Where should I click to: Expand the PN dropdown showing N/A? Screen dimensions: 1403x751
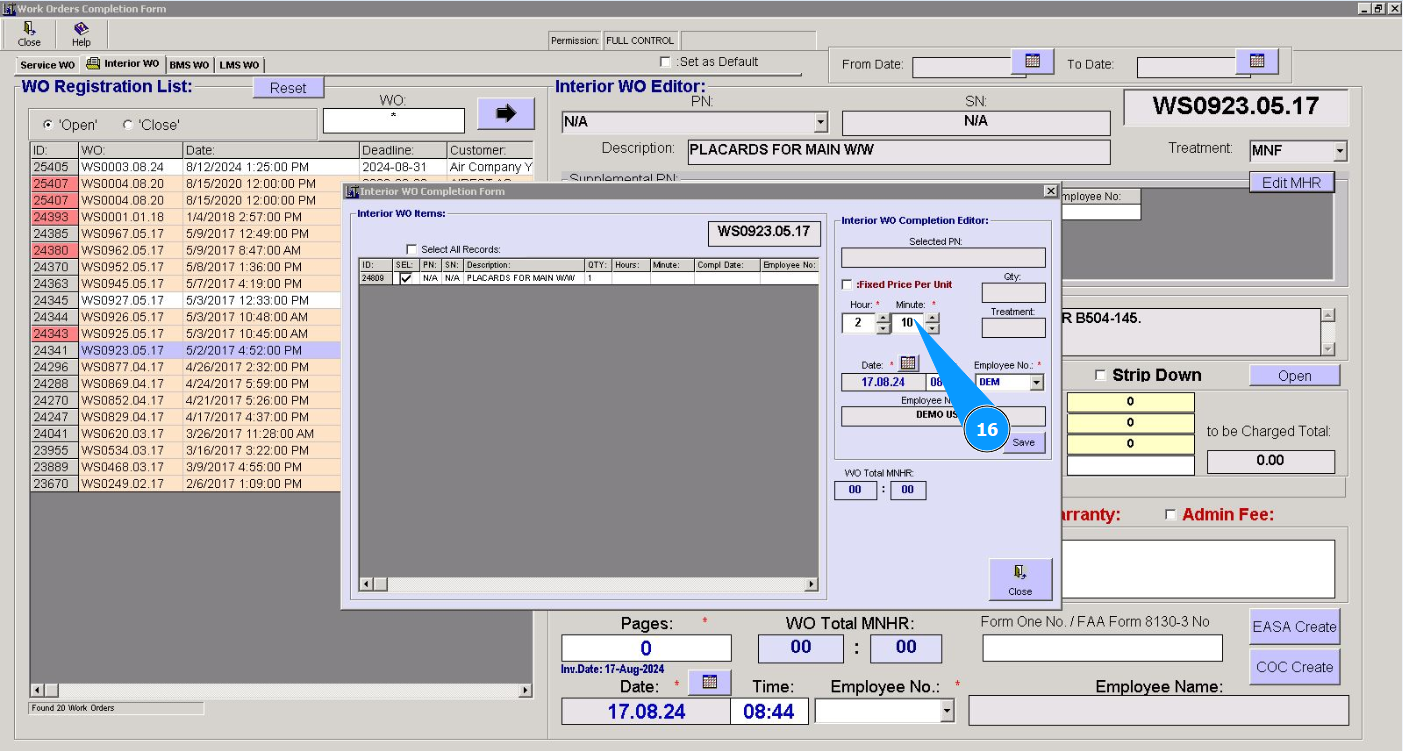click(x=821, y=122)
